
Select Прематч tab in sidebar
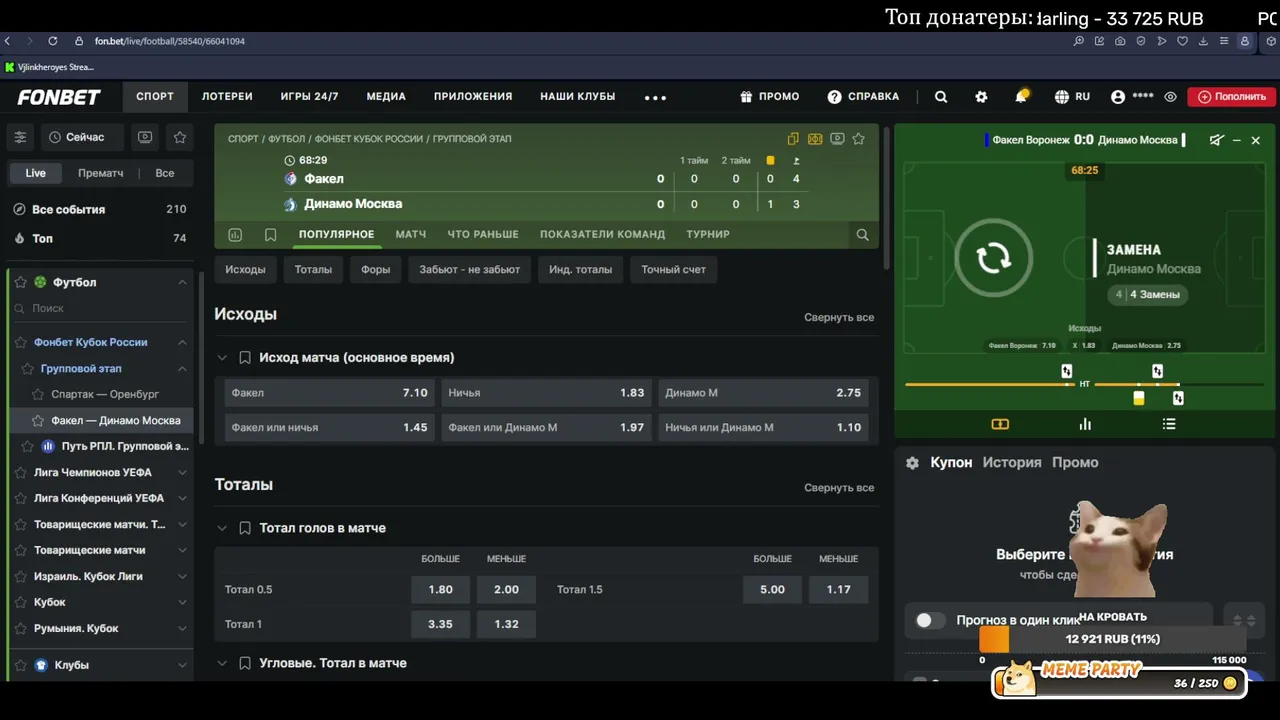coord(101,173)
